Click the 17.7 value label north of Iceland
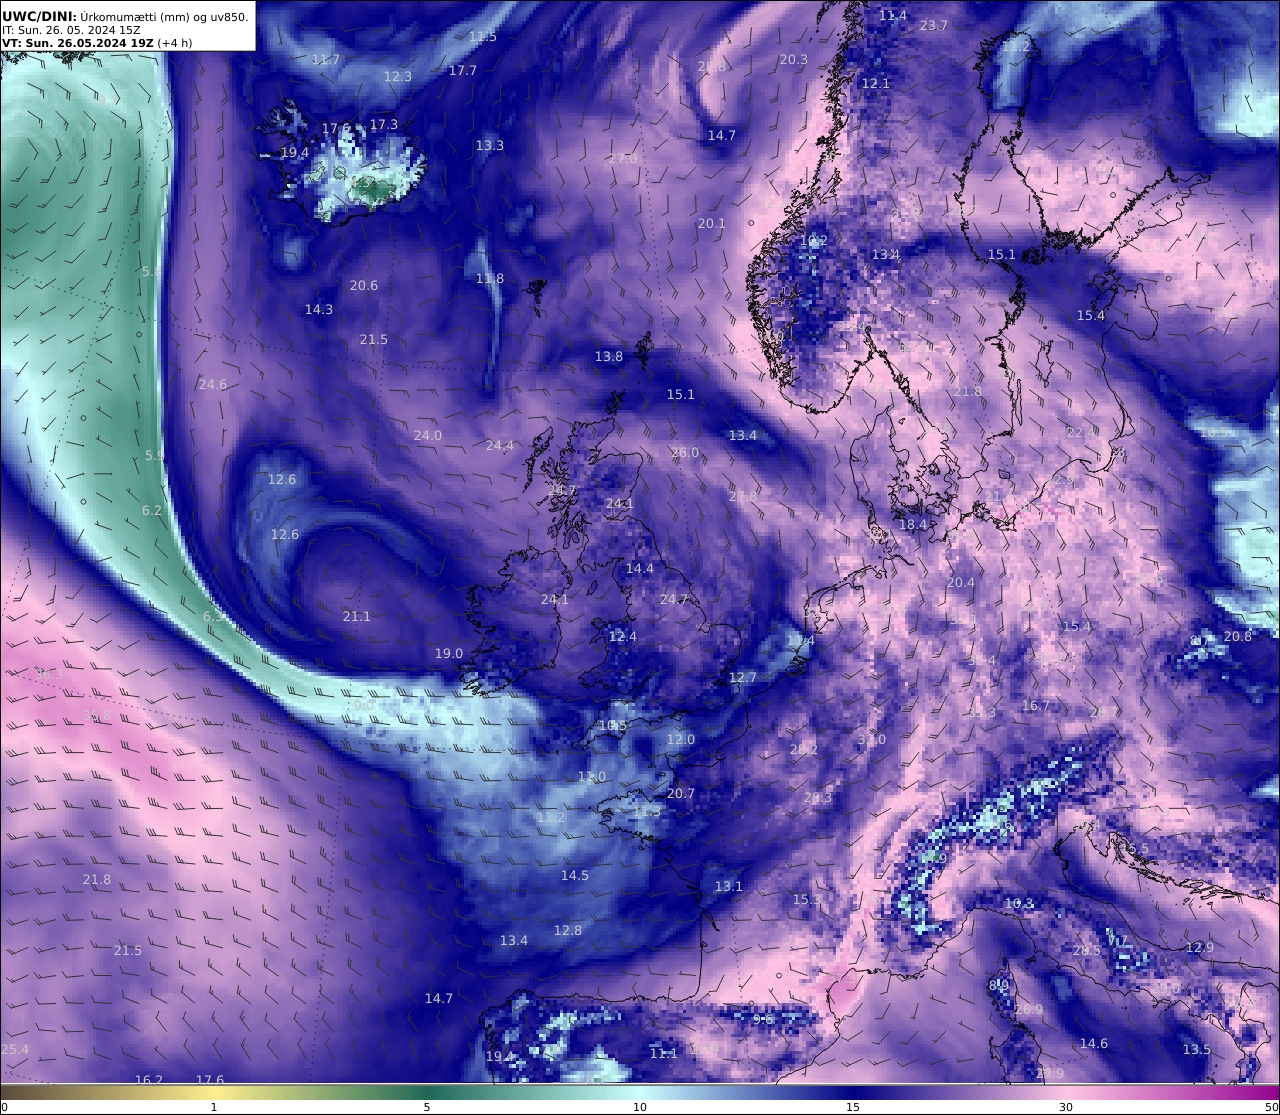The width and height of the screenshot is (1280, 1115). tap(463, 71)
